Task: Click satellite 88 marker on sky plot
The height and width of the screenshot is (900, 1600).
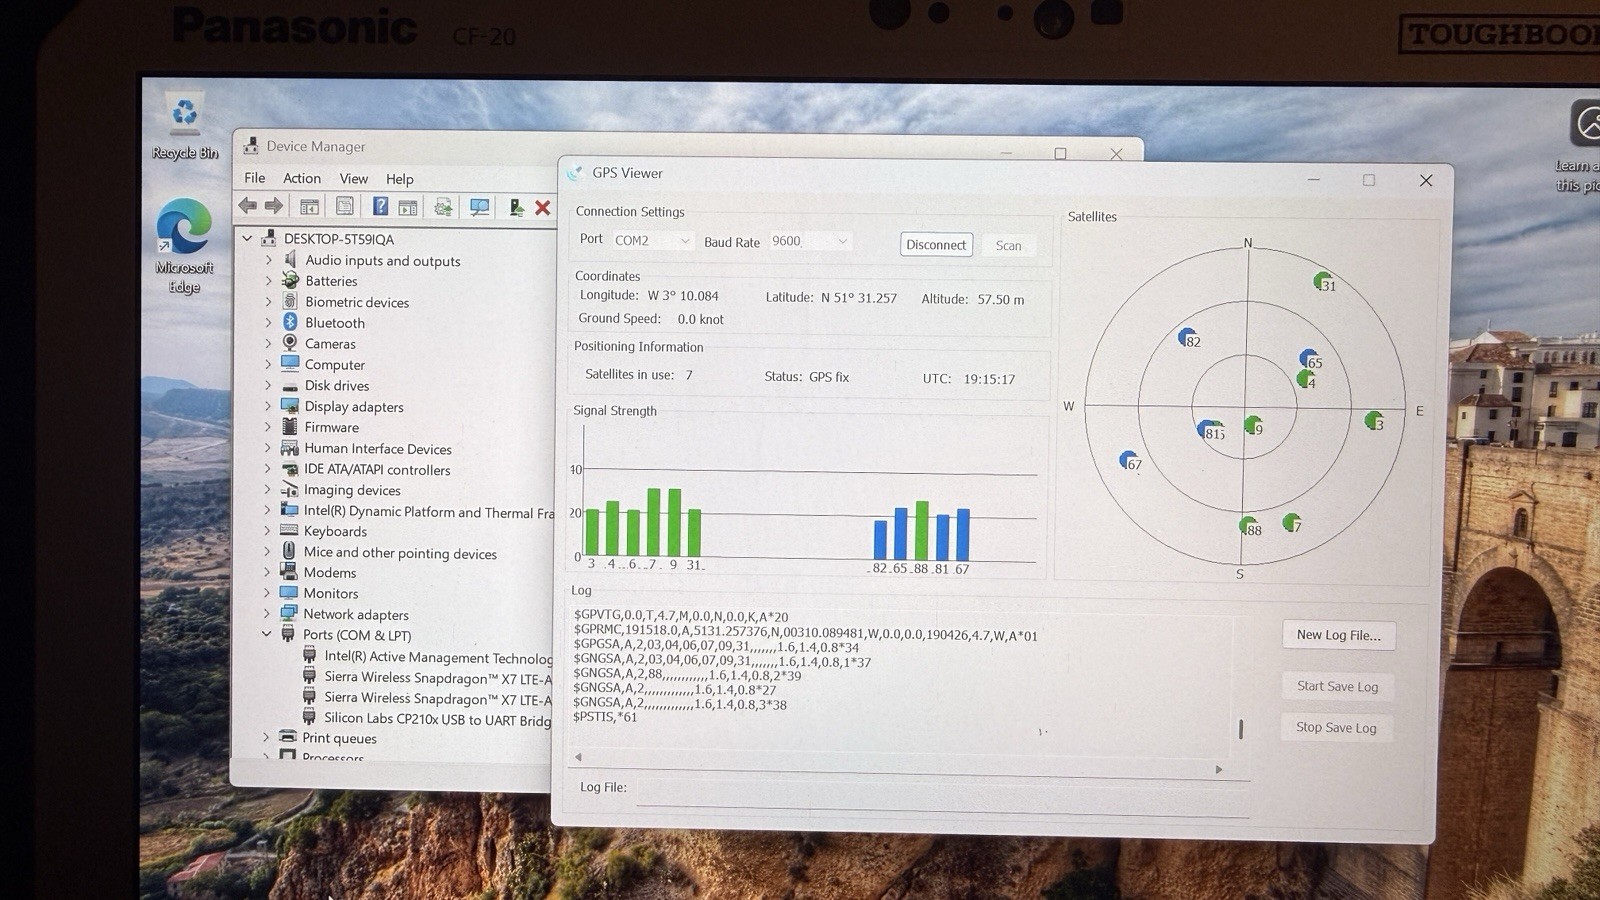Action: [x=1249, y=526]
